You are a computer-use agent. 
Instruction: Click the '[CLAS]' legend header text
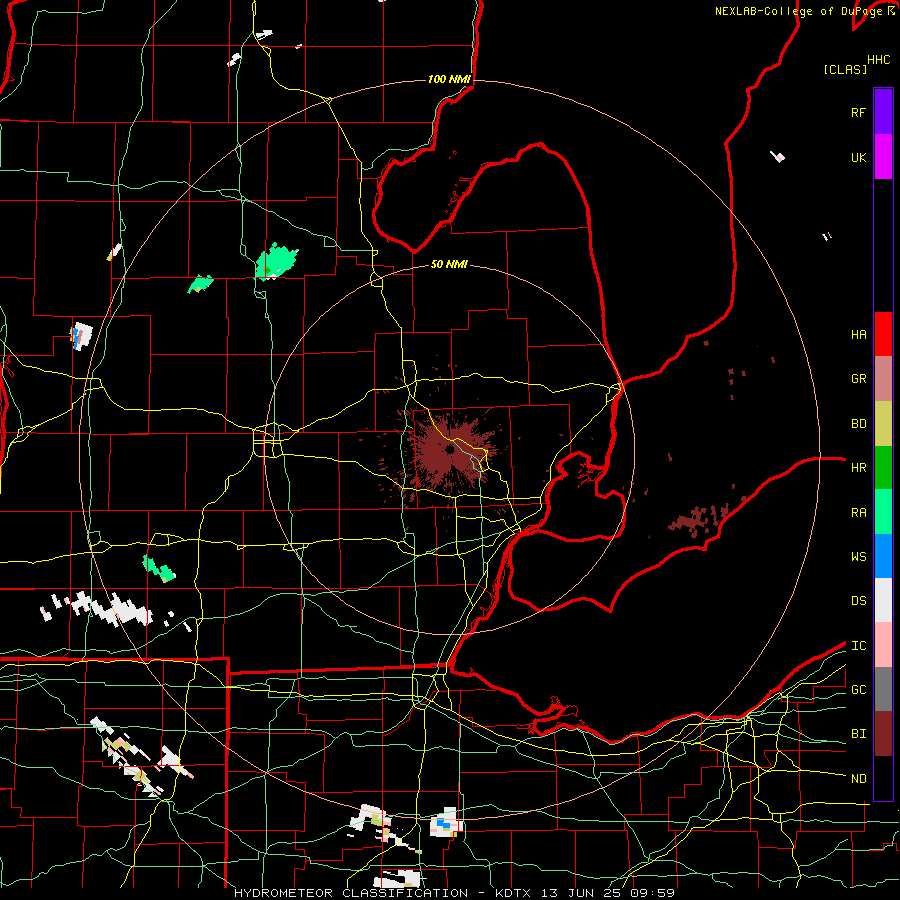(845, 69)
